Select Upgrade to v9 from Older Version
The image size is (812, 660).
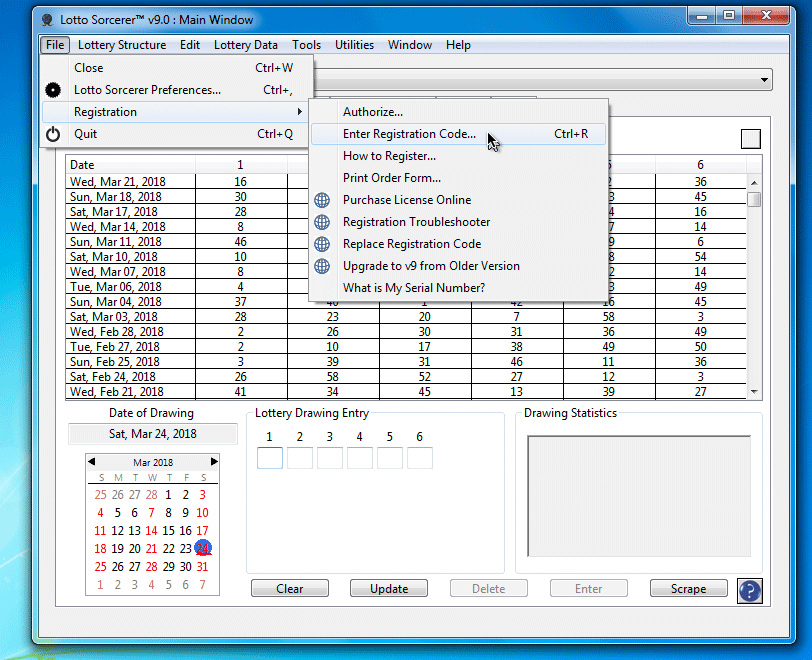pyautogui.click(x=458, y=266)
